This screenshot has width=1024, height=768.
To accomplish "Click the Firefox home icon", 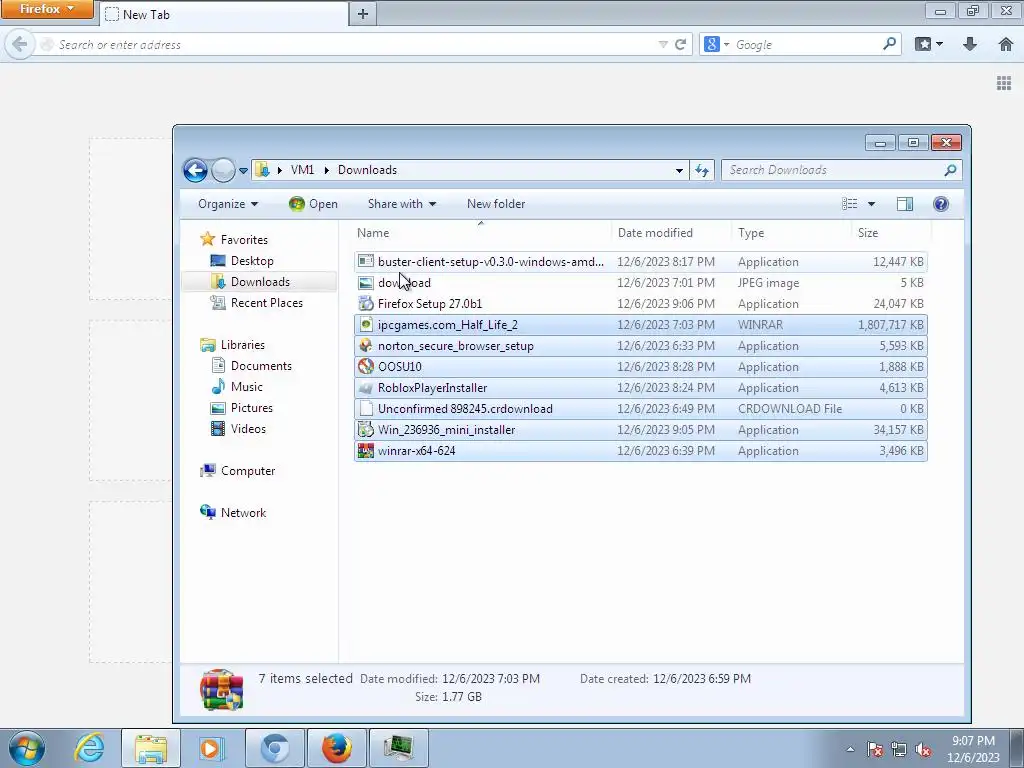I will coord(1006,44).
